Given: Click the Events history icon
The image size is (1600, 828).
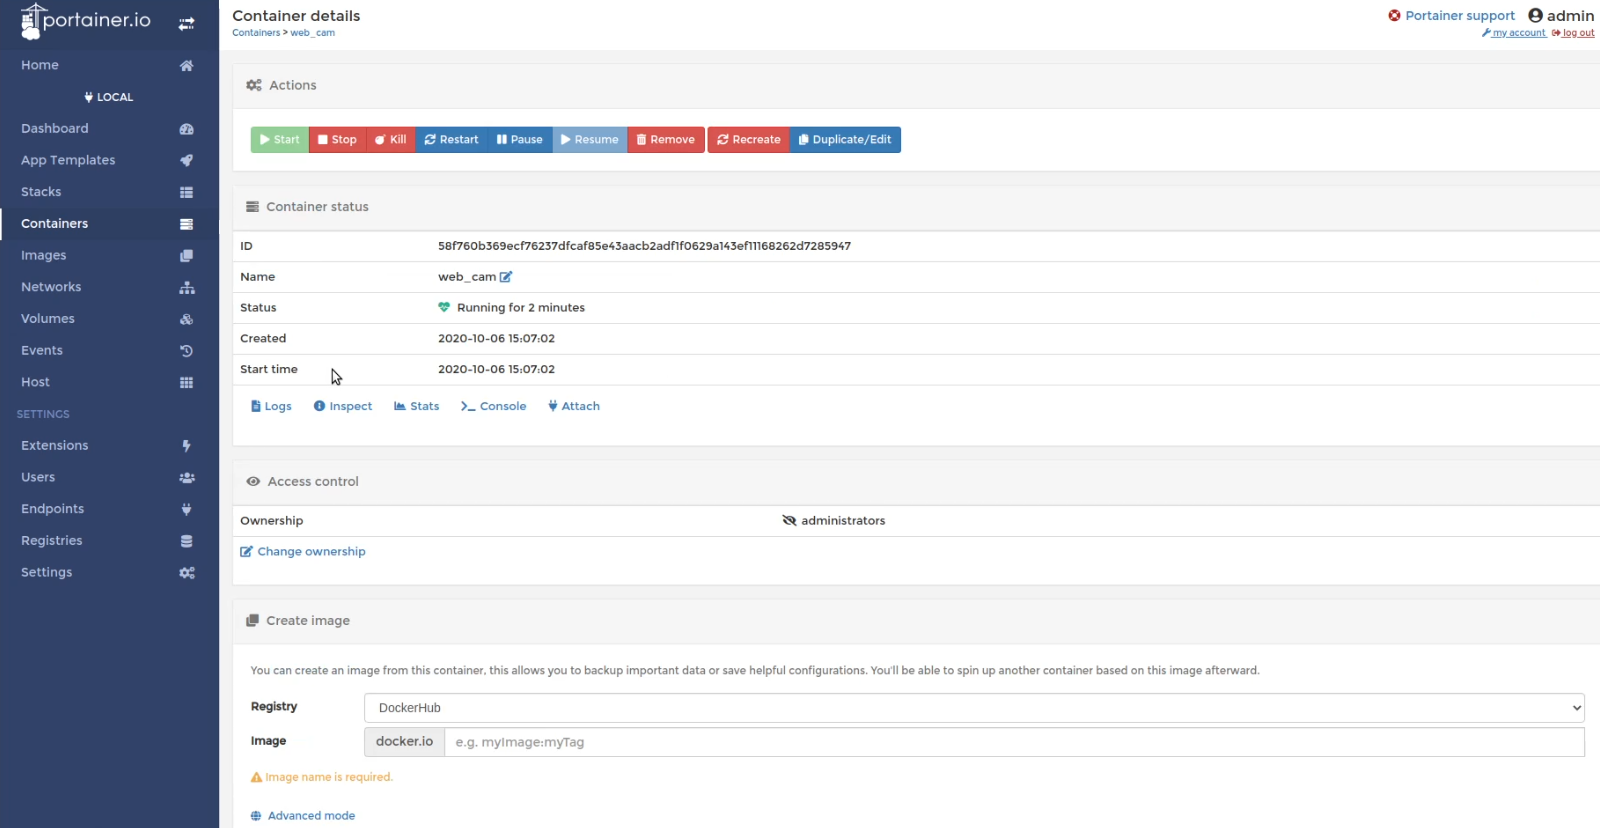Looking at the screenshot, I should click(186, 351).
